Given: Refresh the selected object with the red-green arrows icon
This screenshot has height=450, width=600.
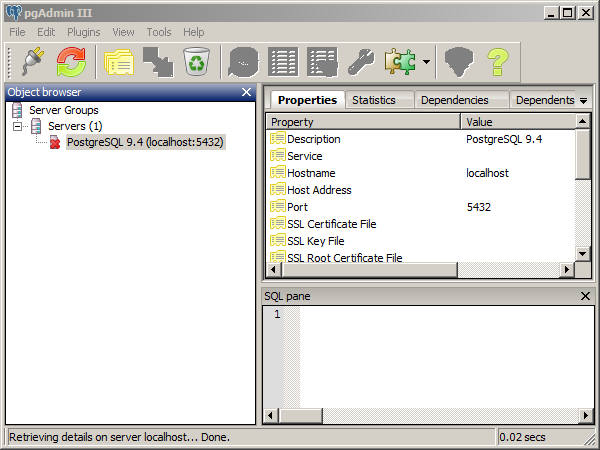Looking at the screenshot, I should 71,61.
